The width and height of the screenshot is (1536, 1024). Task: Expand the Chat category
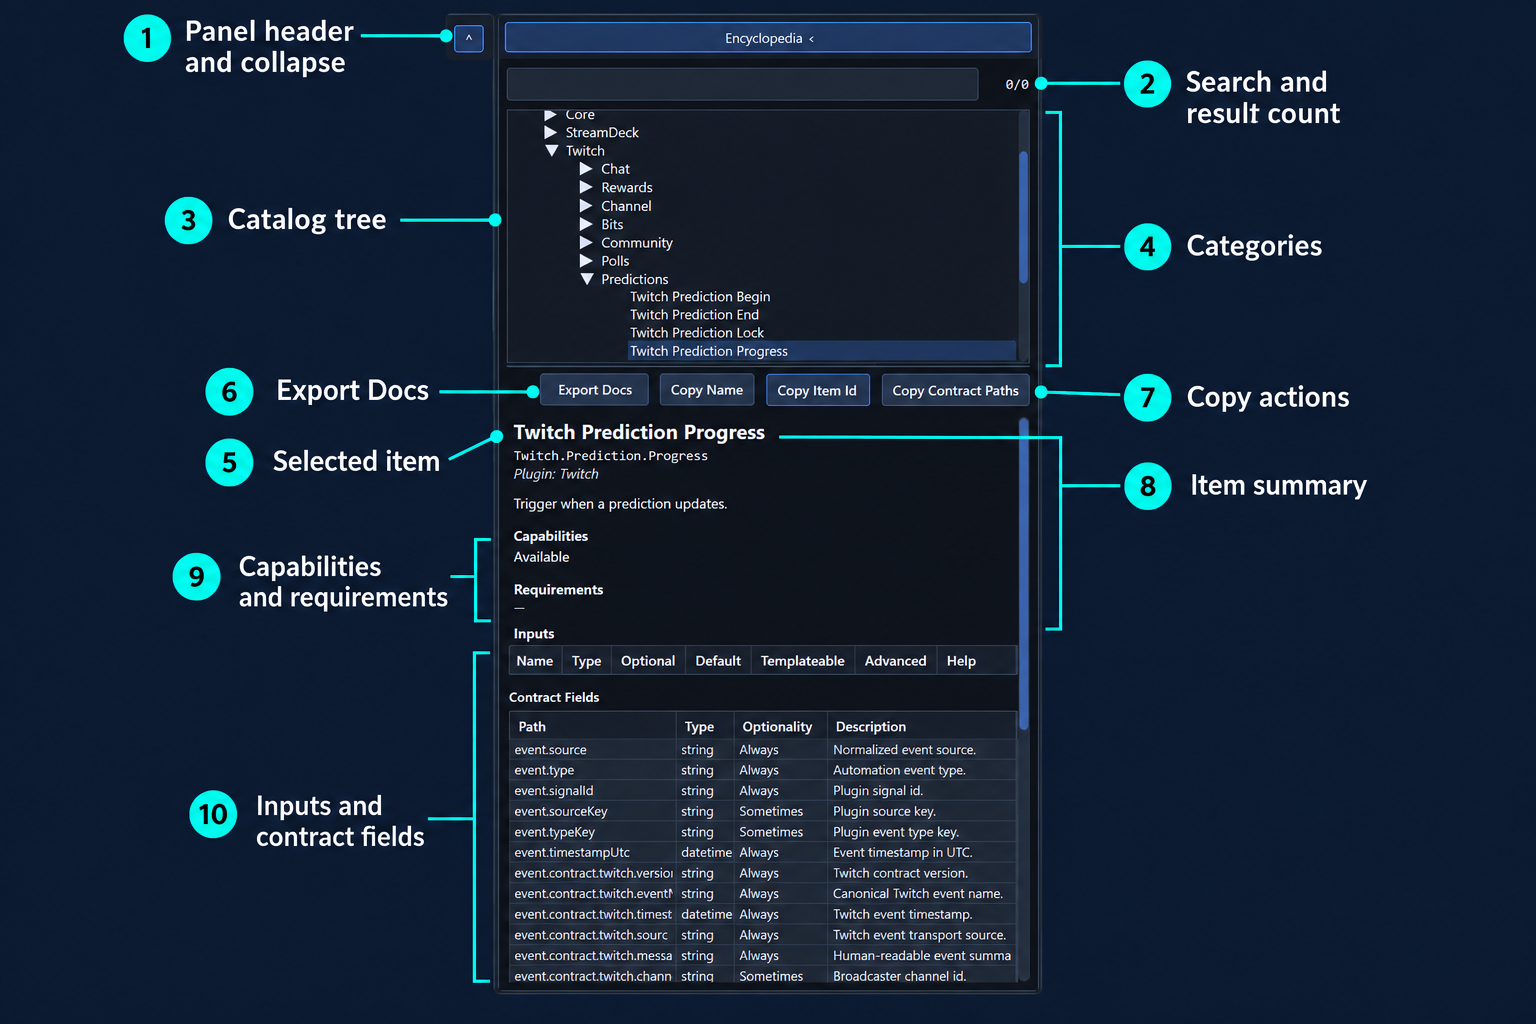click(586, 169)
